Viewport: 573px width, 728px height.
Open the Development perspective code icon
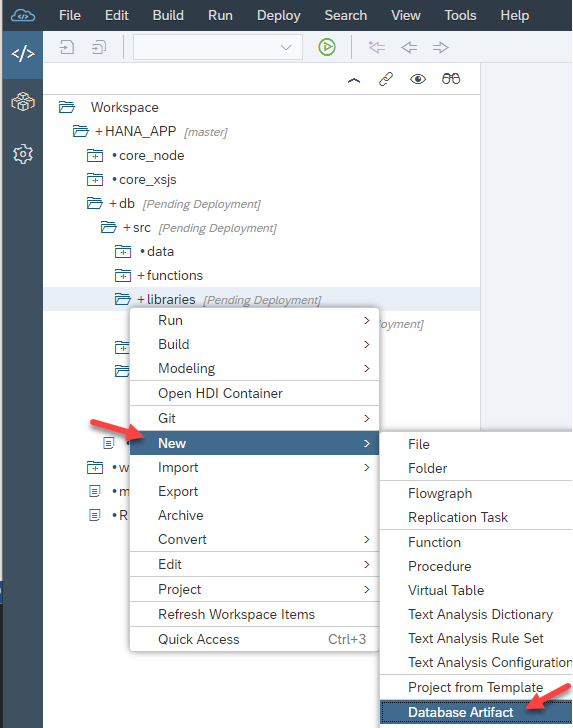pos(23,54)
